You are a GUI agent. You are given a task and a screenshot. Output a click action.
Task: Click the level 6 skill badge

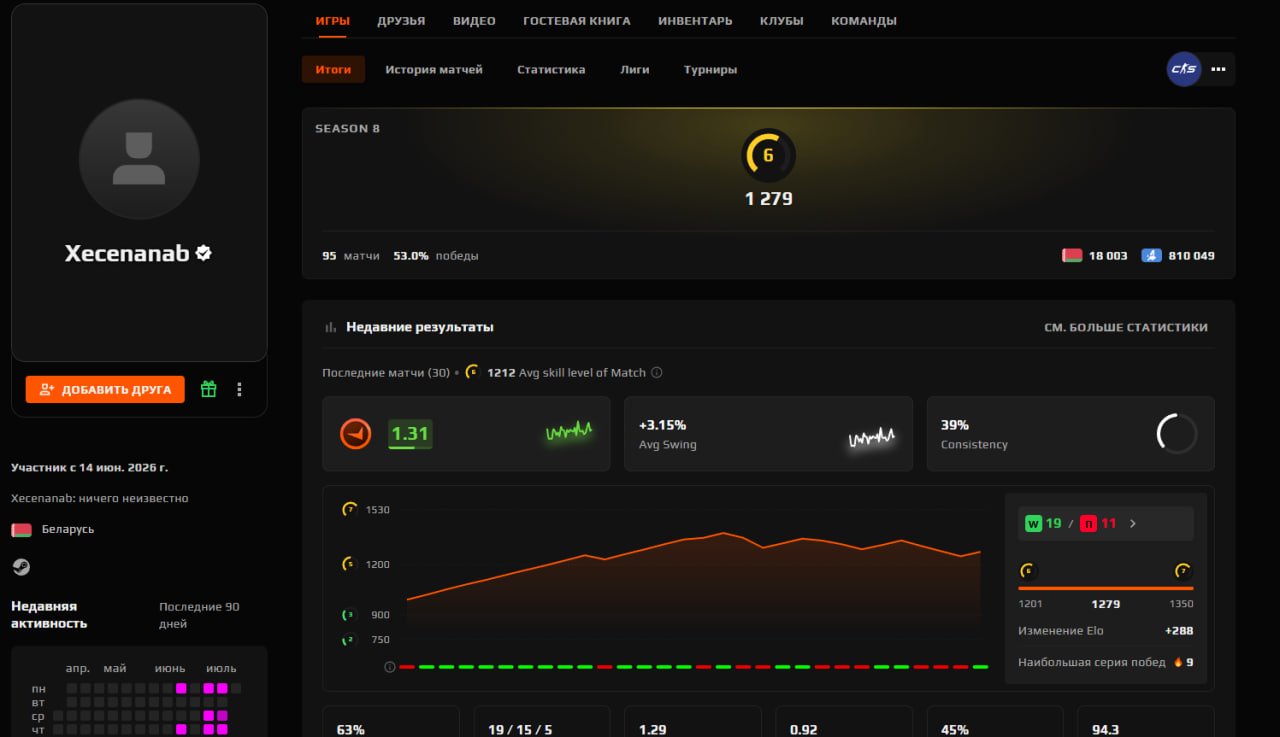coord(768,155)
